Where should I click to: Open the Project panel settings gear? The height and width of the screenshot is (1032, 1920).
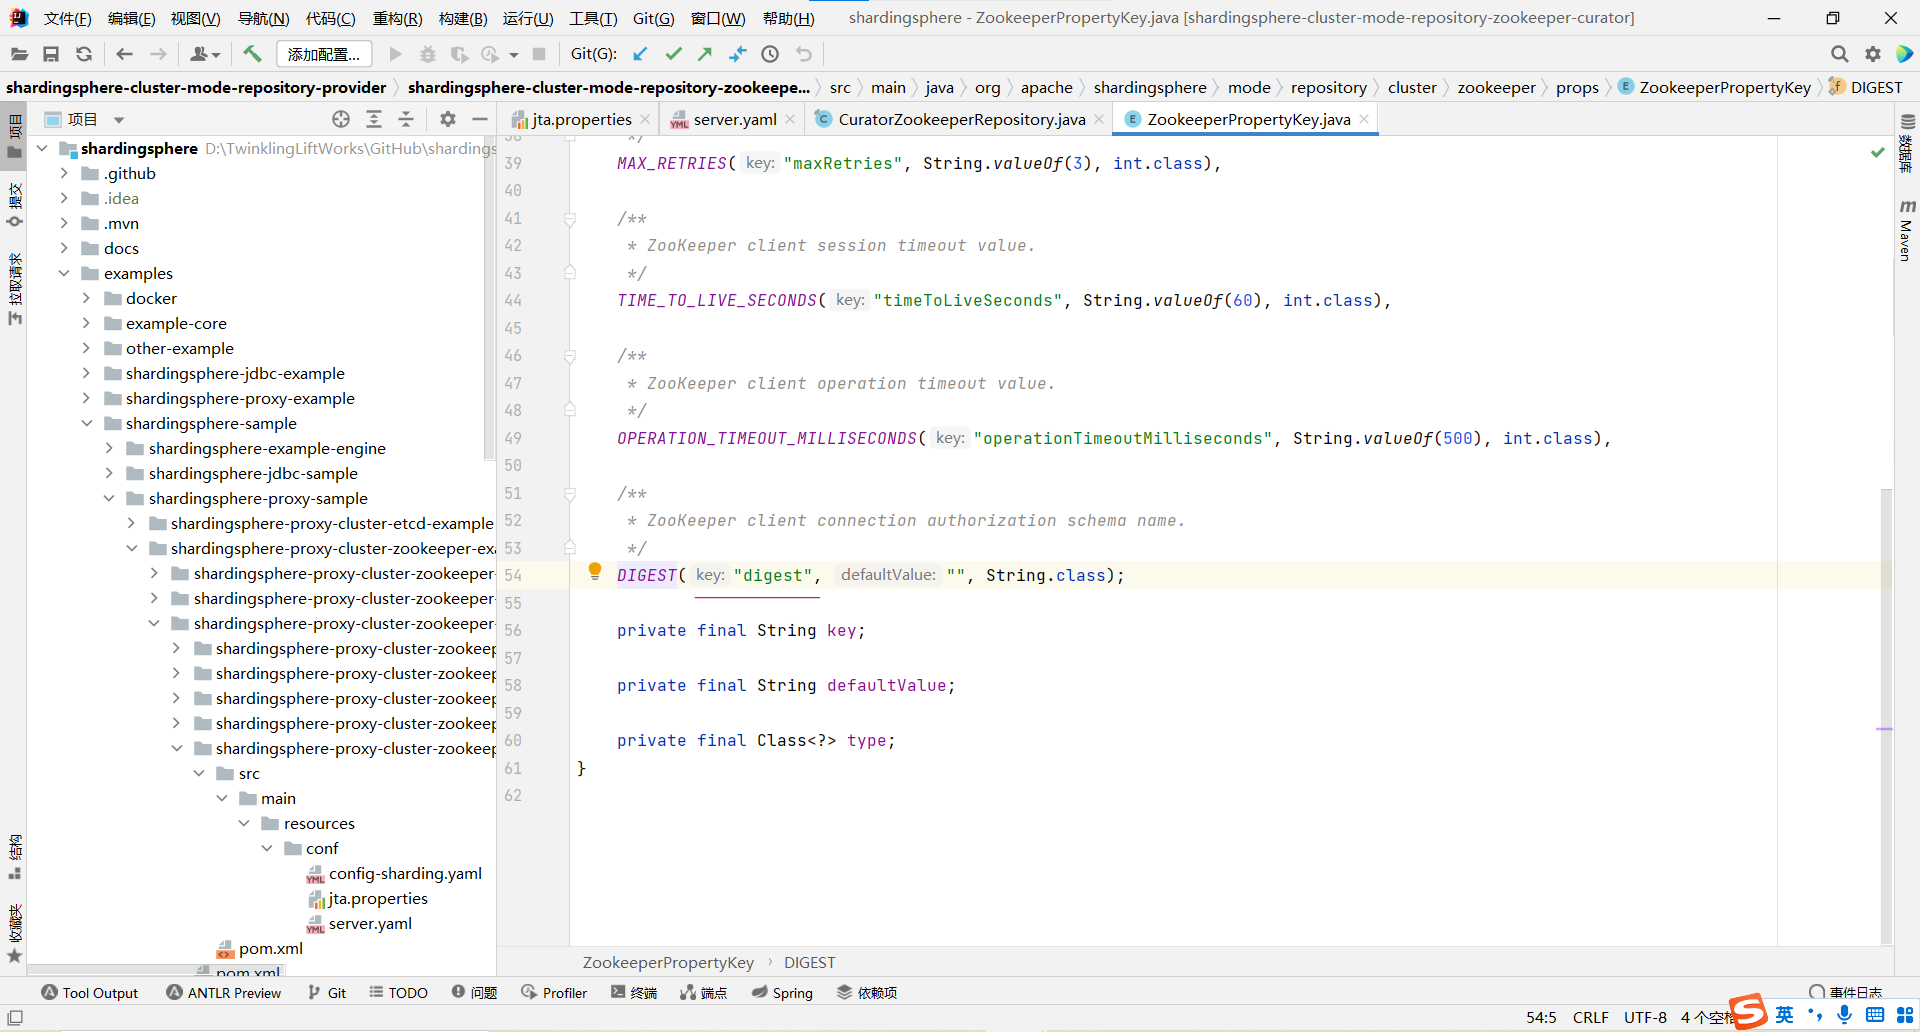click(447, 119)
